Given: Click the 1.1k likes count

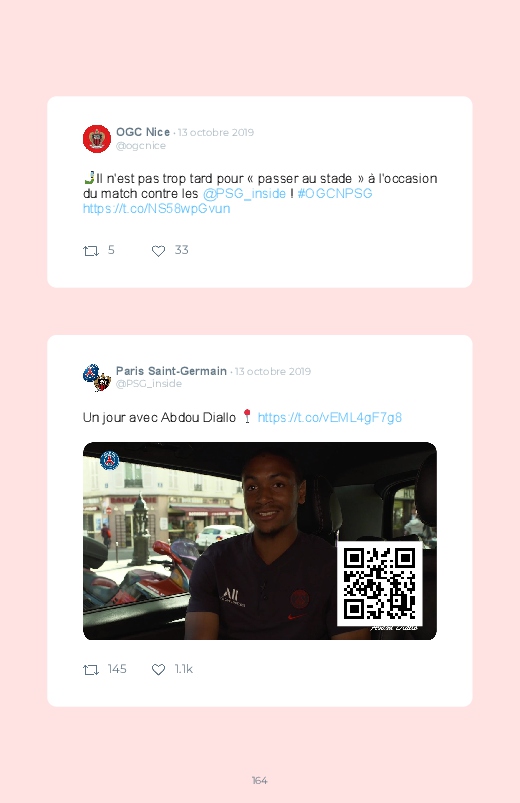Looking at the screenshot, I should [183, 669].
